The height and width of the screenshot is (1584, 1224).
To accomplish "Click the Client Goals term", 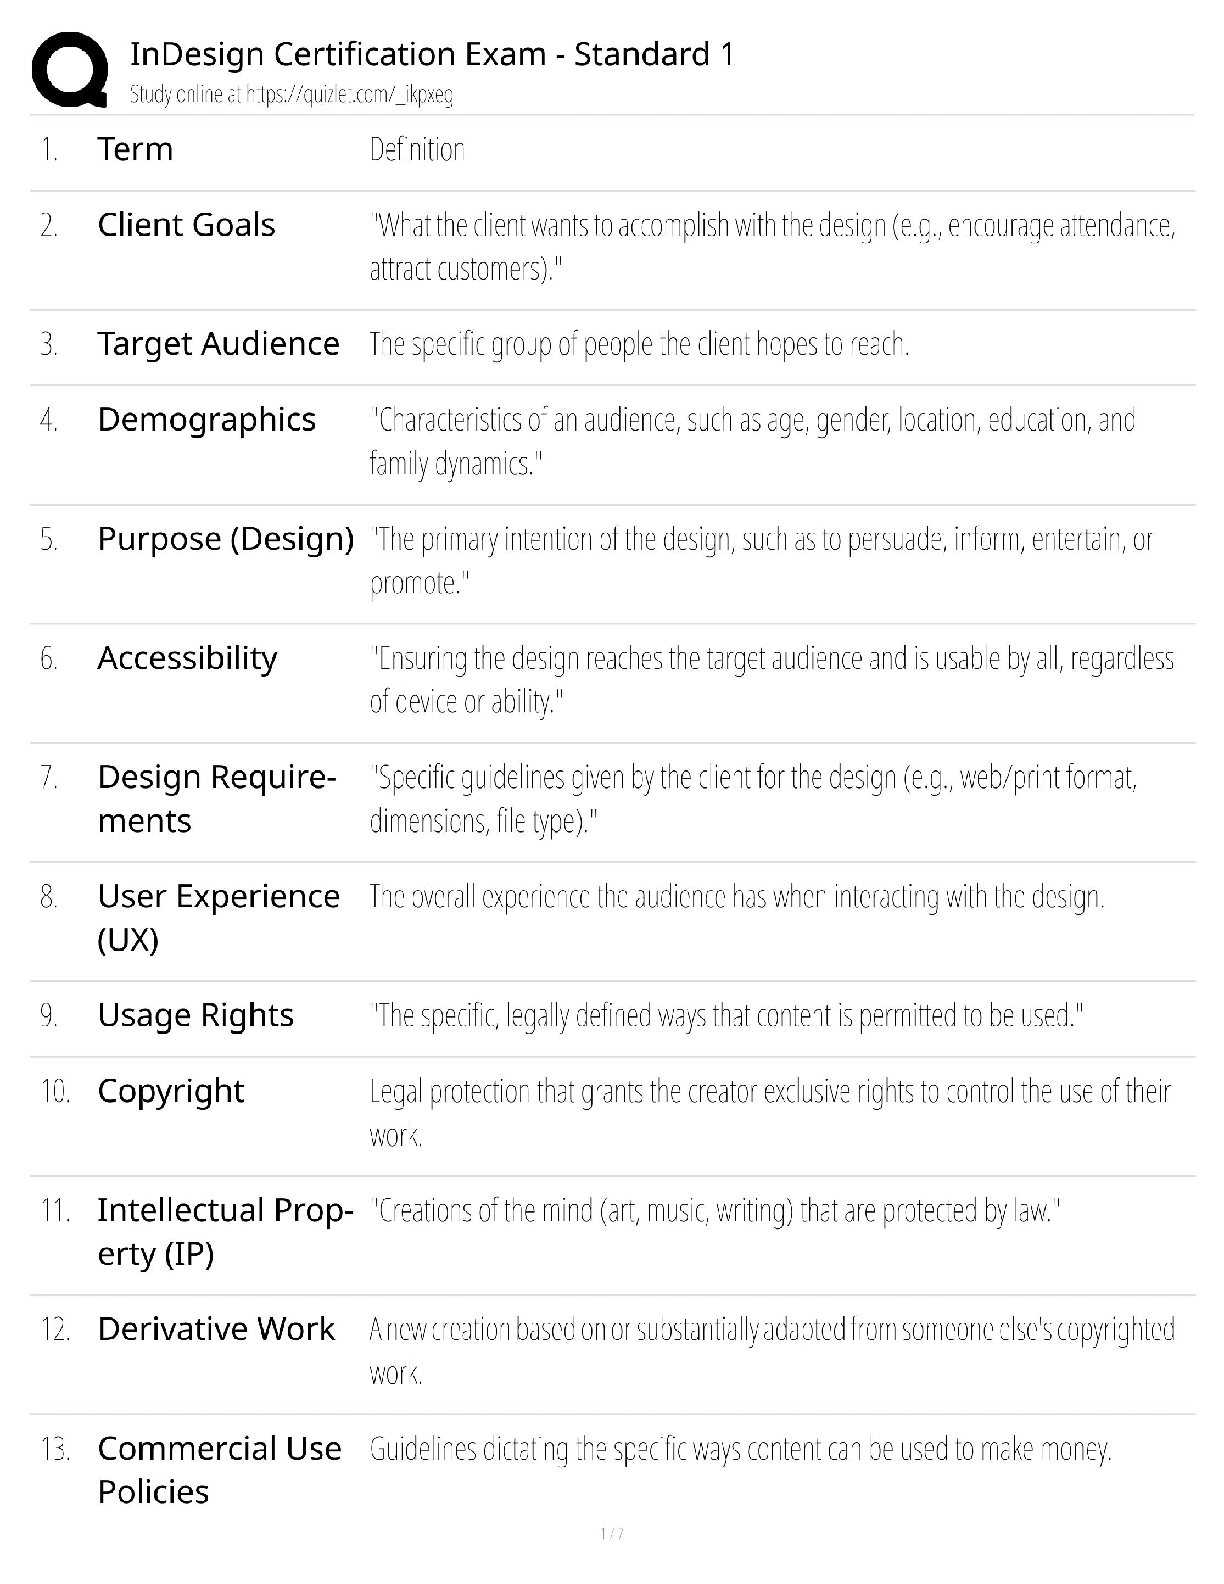I will click(186, 225).
